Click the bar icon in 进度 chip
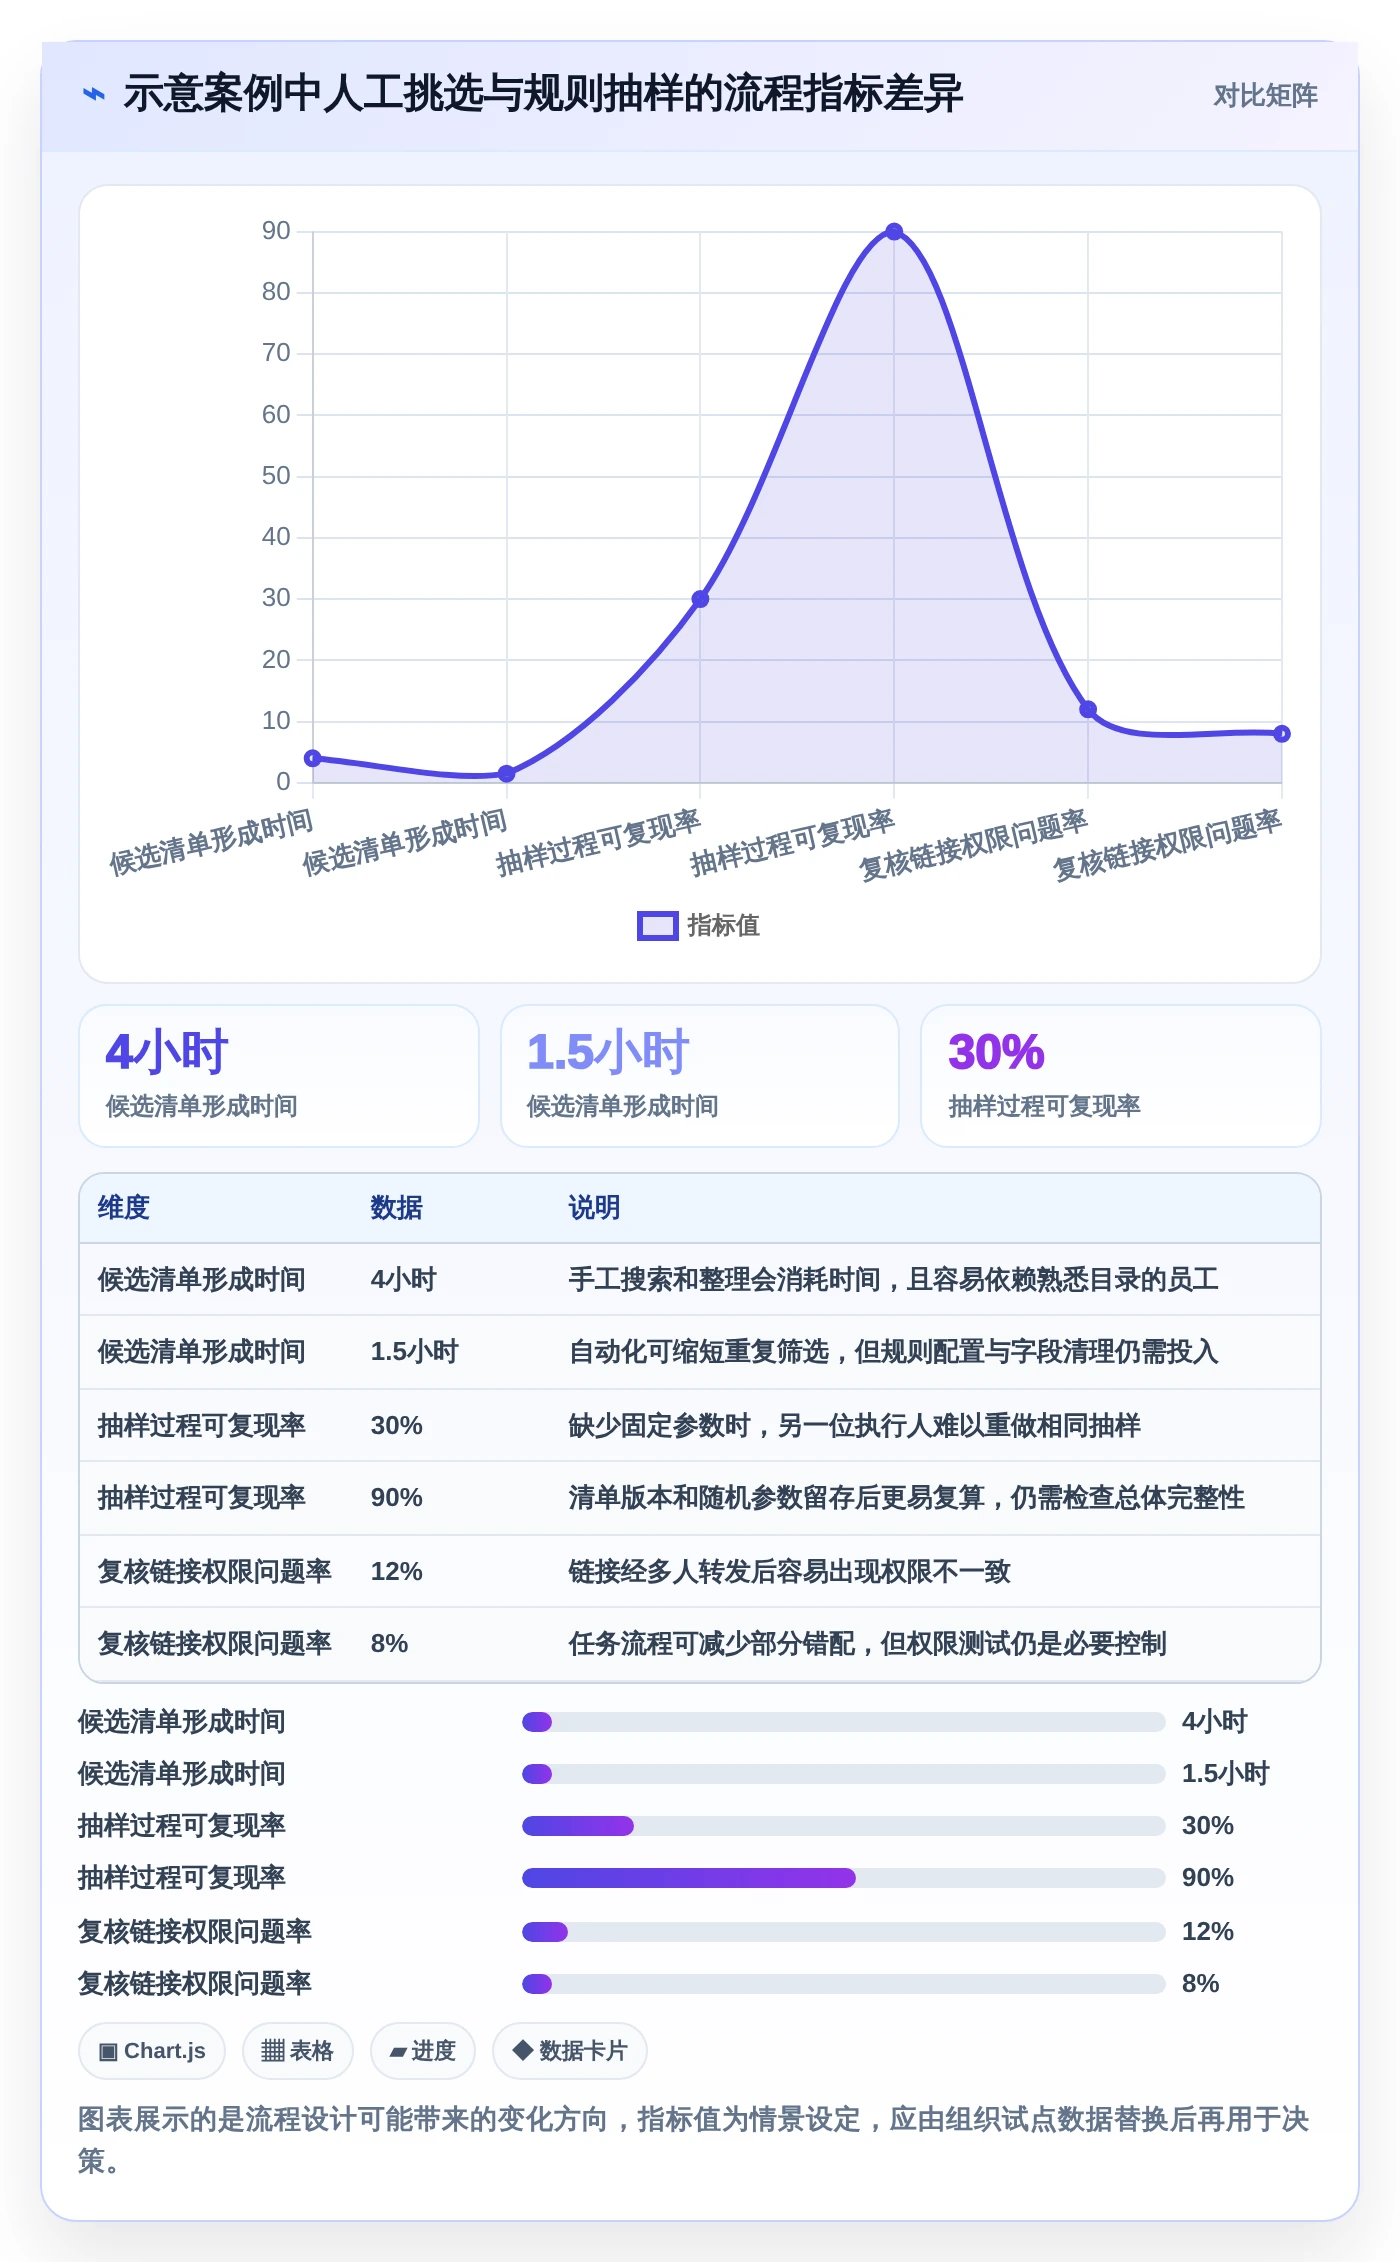The image size is (1400, 2262). point(398,2053)
